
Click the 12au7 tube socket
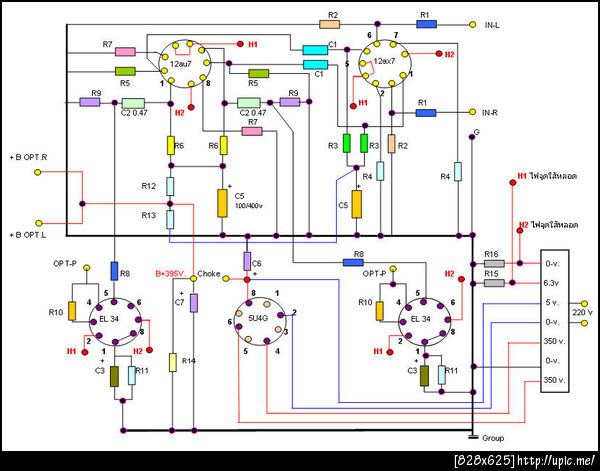coord(185,64)
